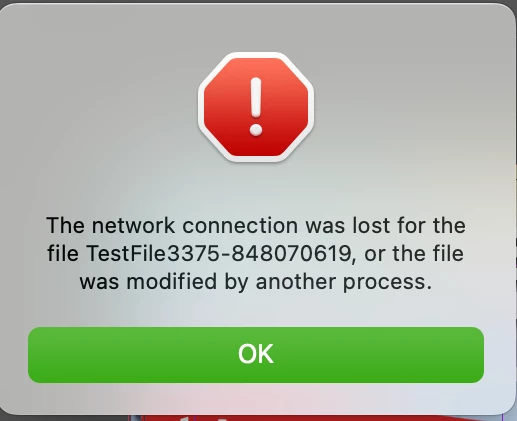Confirm the file modified warning with OK
517x421 pixels.
click(x=256, y=355)
